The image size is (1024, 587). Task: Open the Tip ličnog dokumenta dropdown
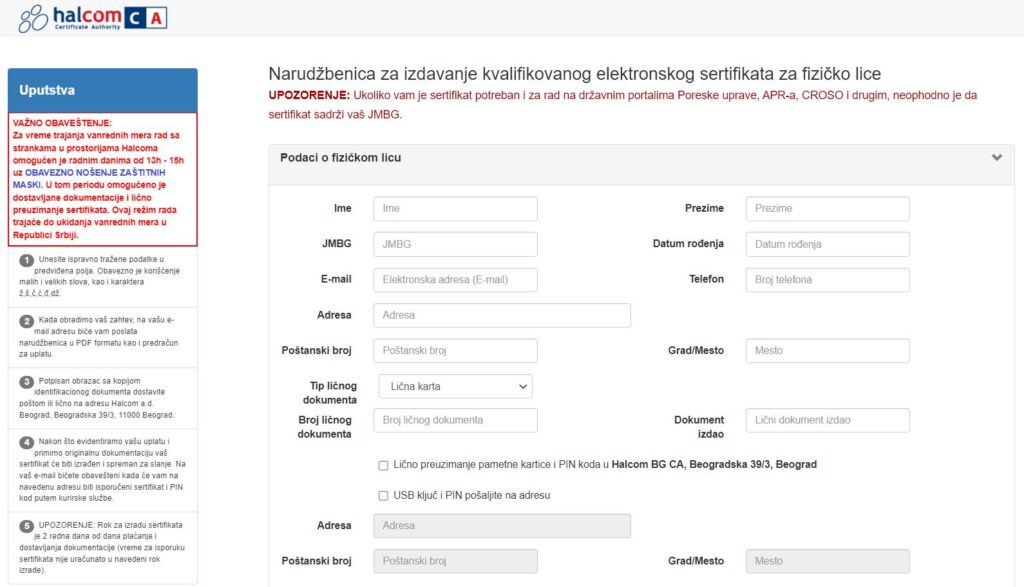coord(455,386)
